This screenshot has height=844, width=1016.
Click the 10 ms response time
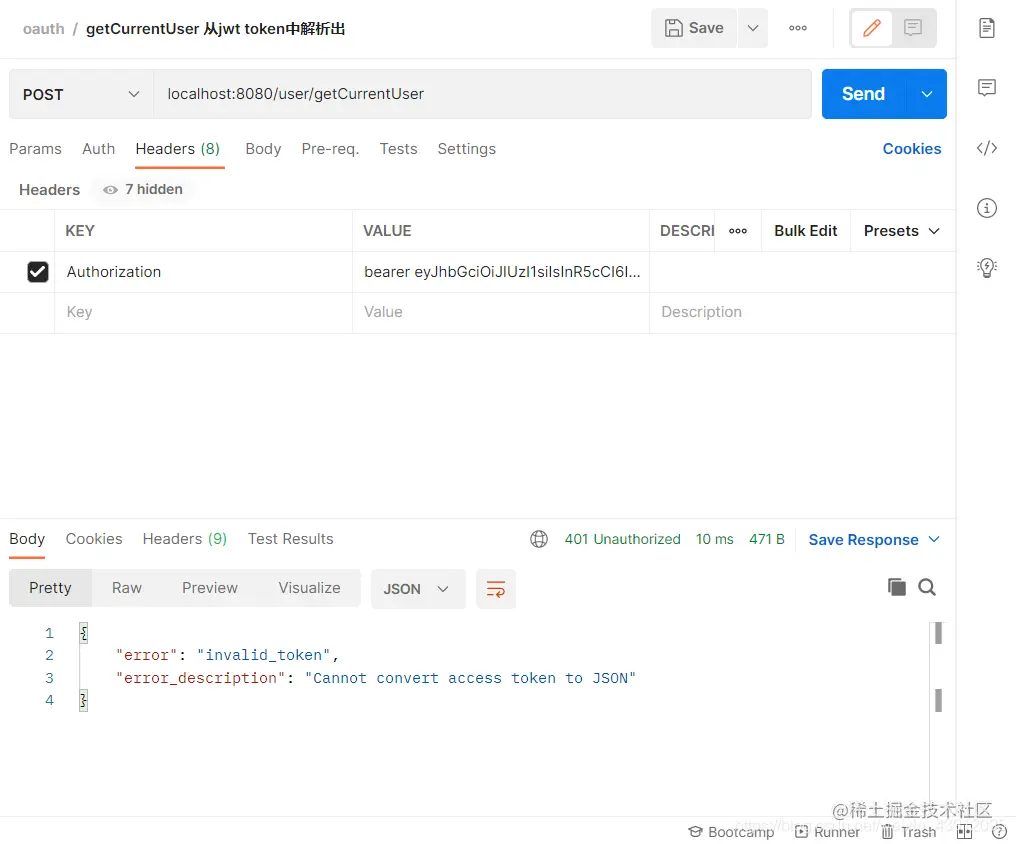pyautogui.click(x=715, y=539)
